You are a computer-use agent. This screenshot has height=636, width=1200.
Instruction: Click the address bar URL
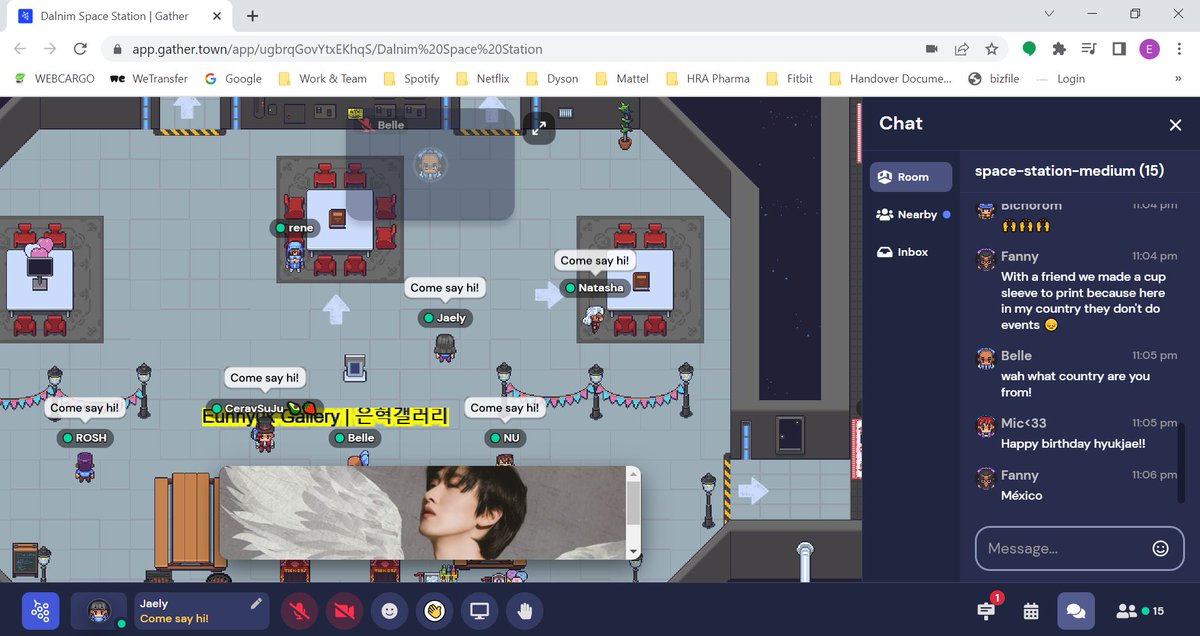(337, 49)
